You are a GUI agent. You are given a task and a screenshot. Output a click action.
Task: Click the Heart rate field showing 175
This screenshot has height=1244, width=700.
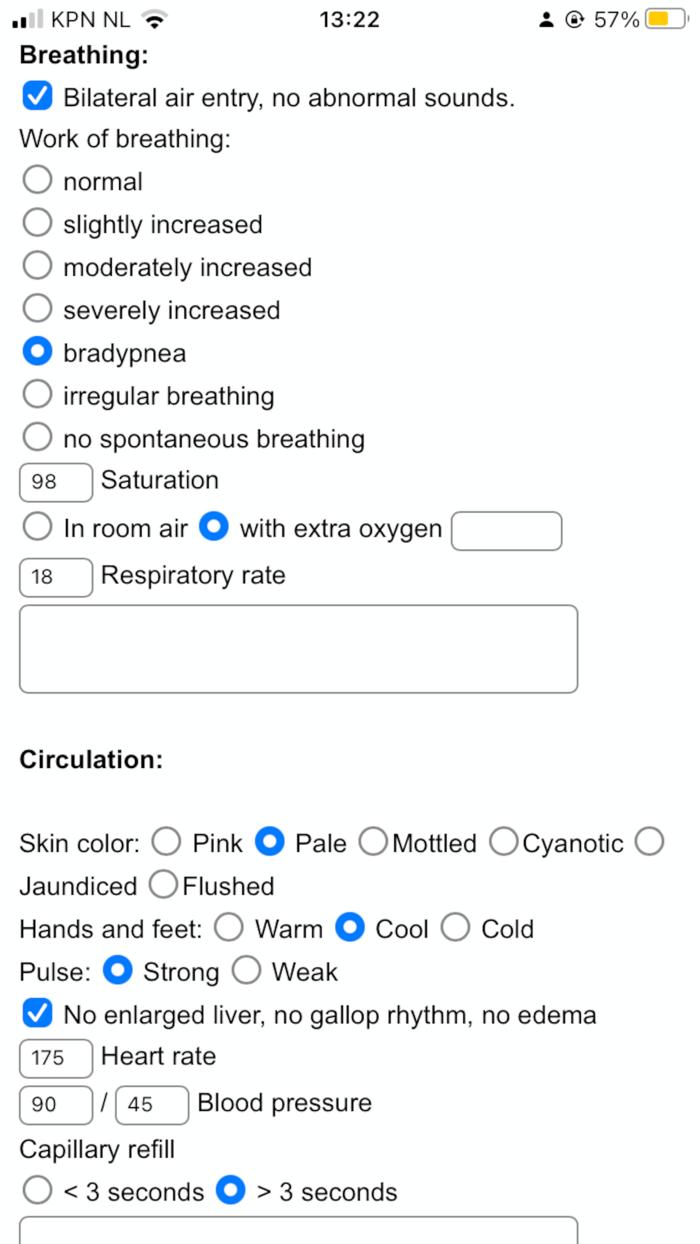point(55,1058)
